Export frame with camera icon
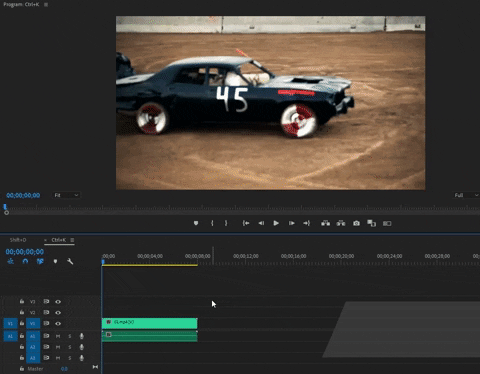Viewport: 480px width, 374px height. tap(356, 223)
